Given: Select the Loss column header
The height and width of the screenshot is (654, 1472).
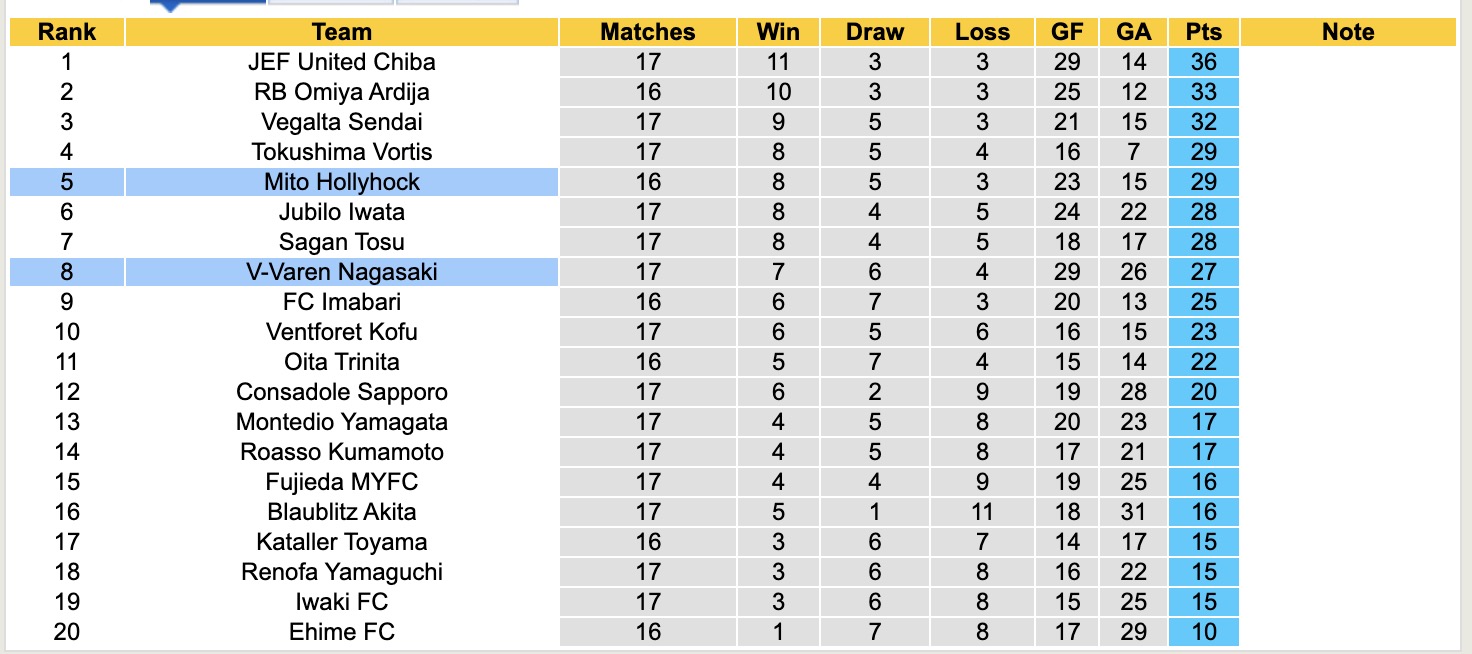Looking at the screenshot, I should click(982, 32).
